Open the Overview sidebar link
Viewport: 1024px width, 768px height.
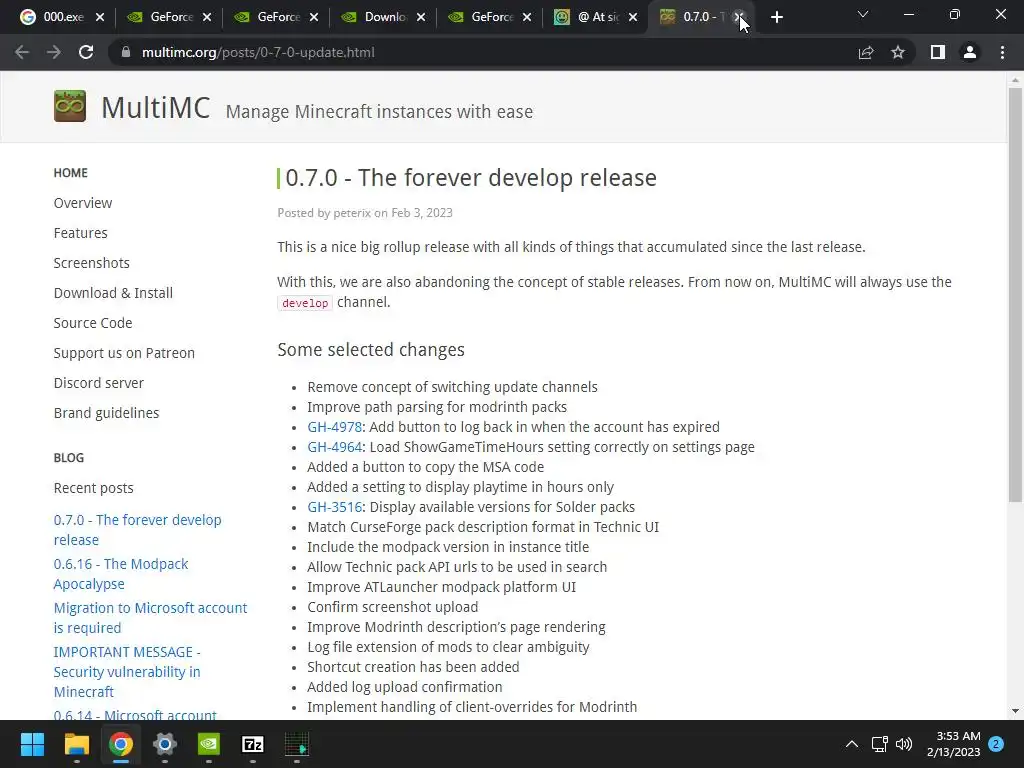coord(83,203)
